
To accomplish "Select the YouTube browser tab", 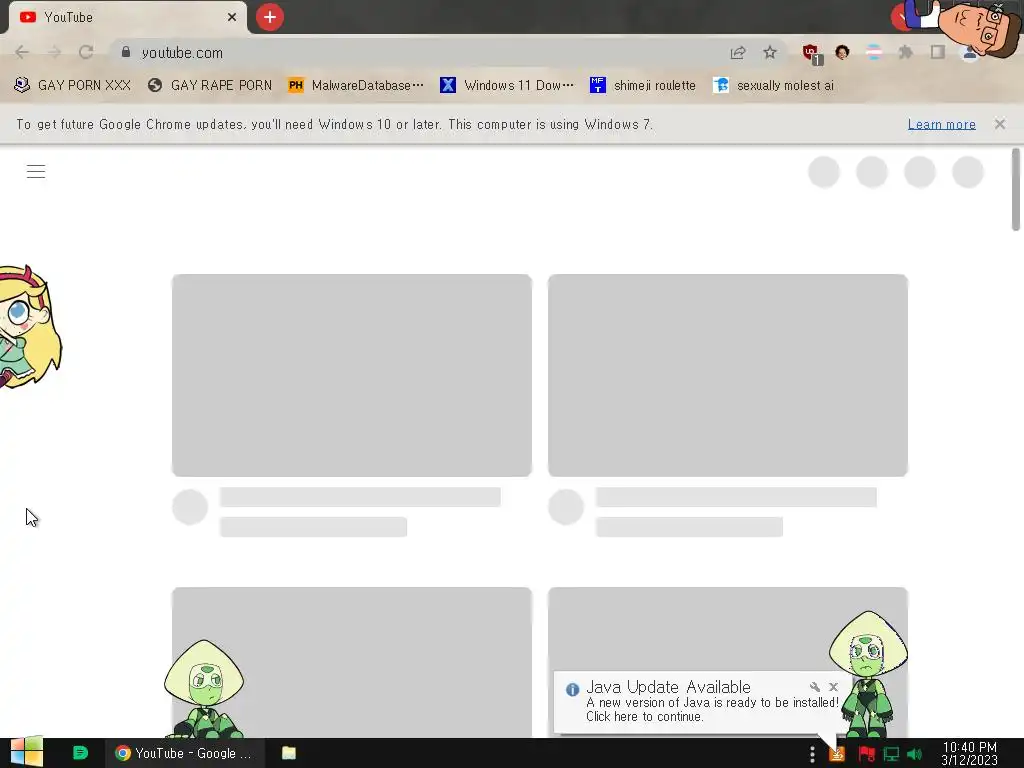I will pyautogui.click(x=124, y=17).
